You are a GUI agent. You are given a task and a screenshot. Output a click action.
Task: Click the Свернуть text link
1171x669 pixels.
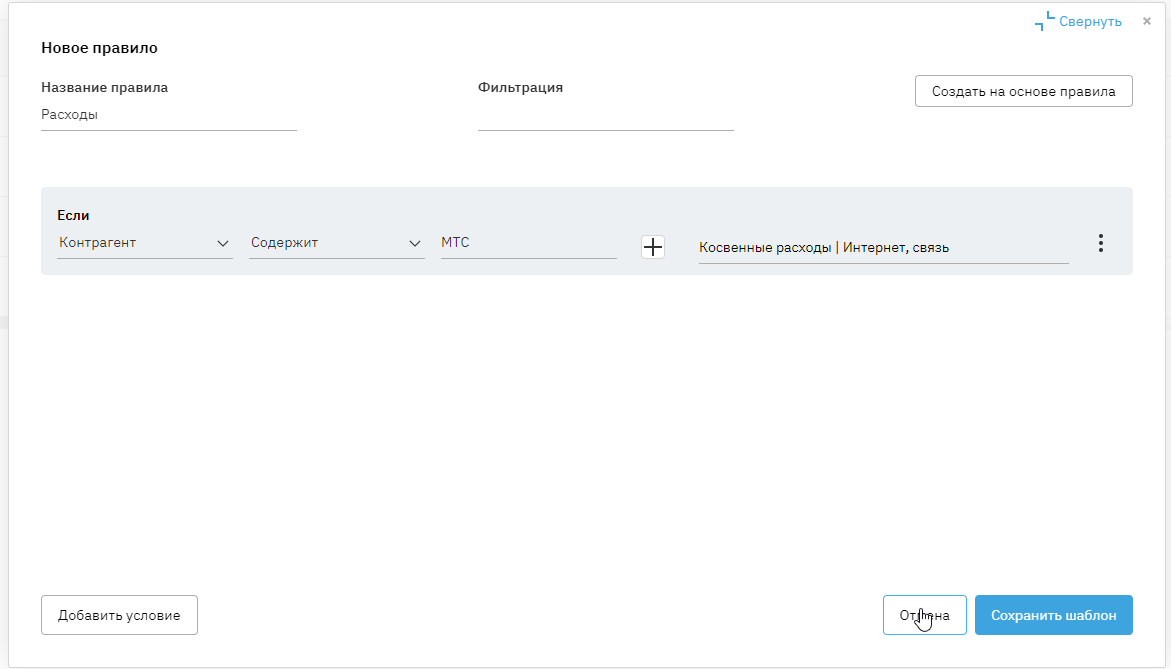pyautogui.click(x=1091, y=21)
